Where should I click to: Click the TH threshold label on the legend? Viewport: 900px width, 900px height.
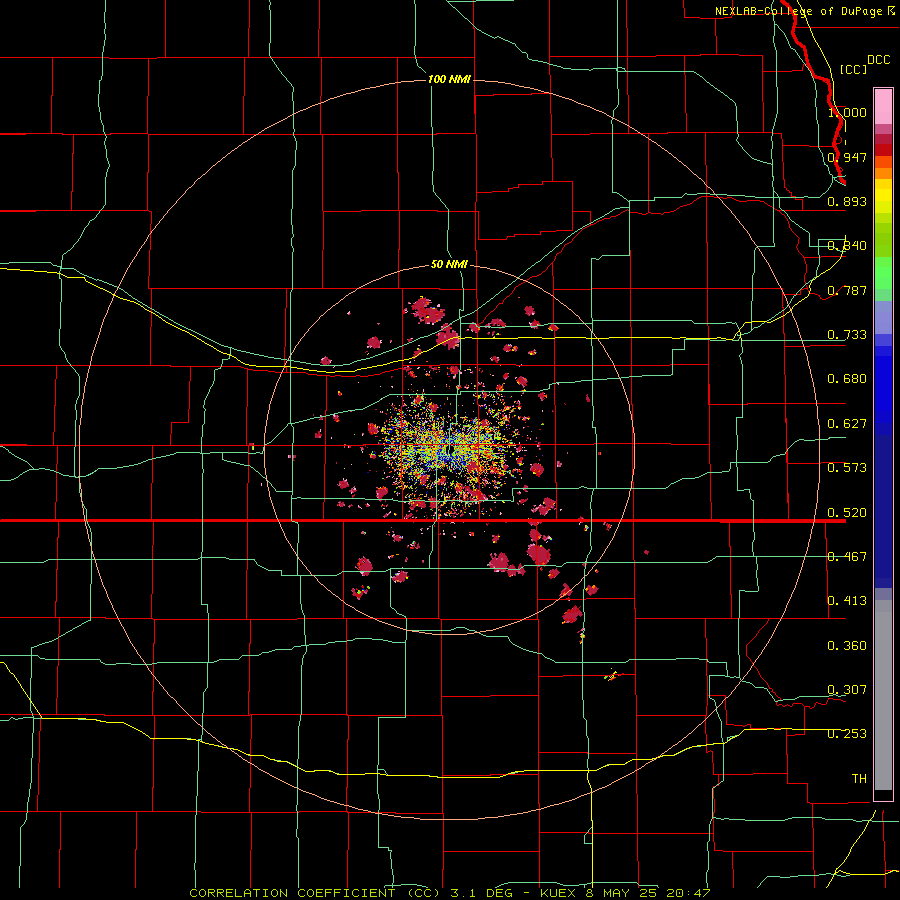(x=859, y=779)
